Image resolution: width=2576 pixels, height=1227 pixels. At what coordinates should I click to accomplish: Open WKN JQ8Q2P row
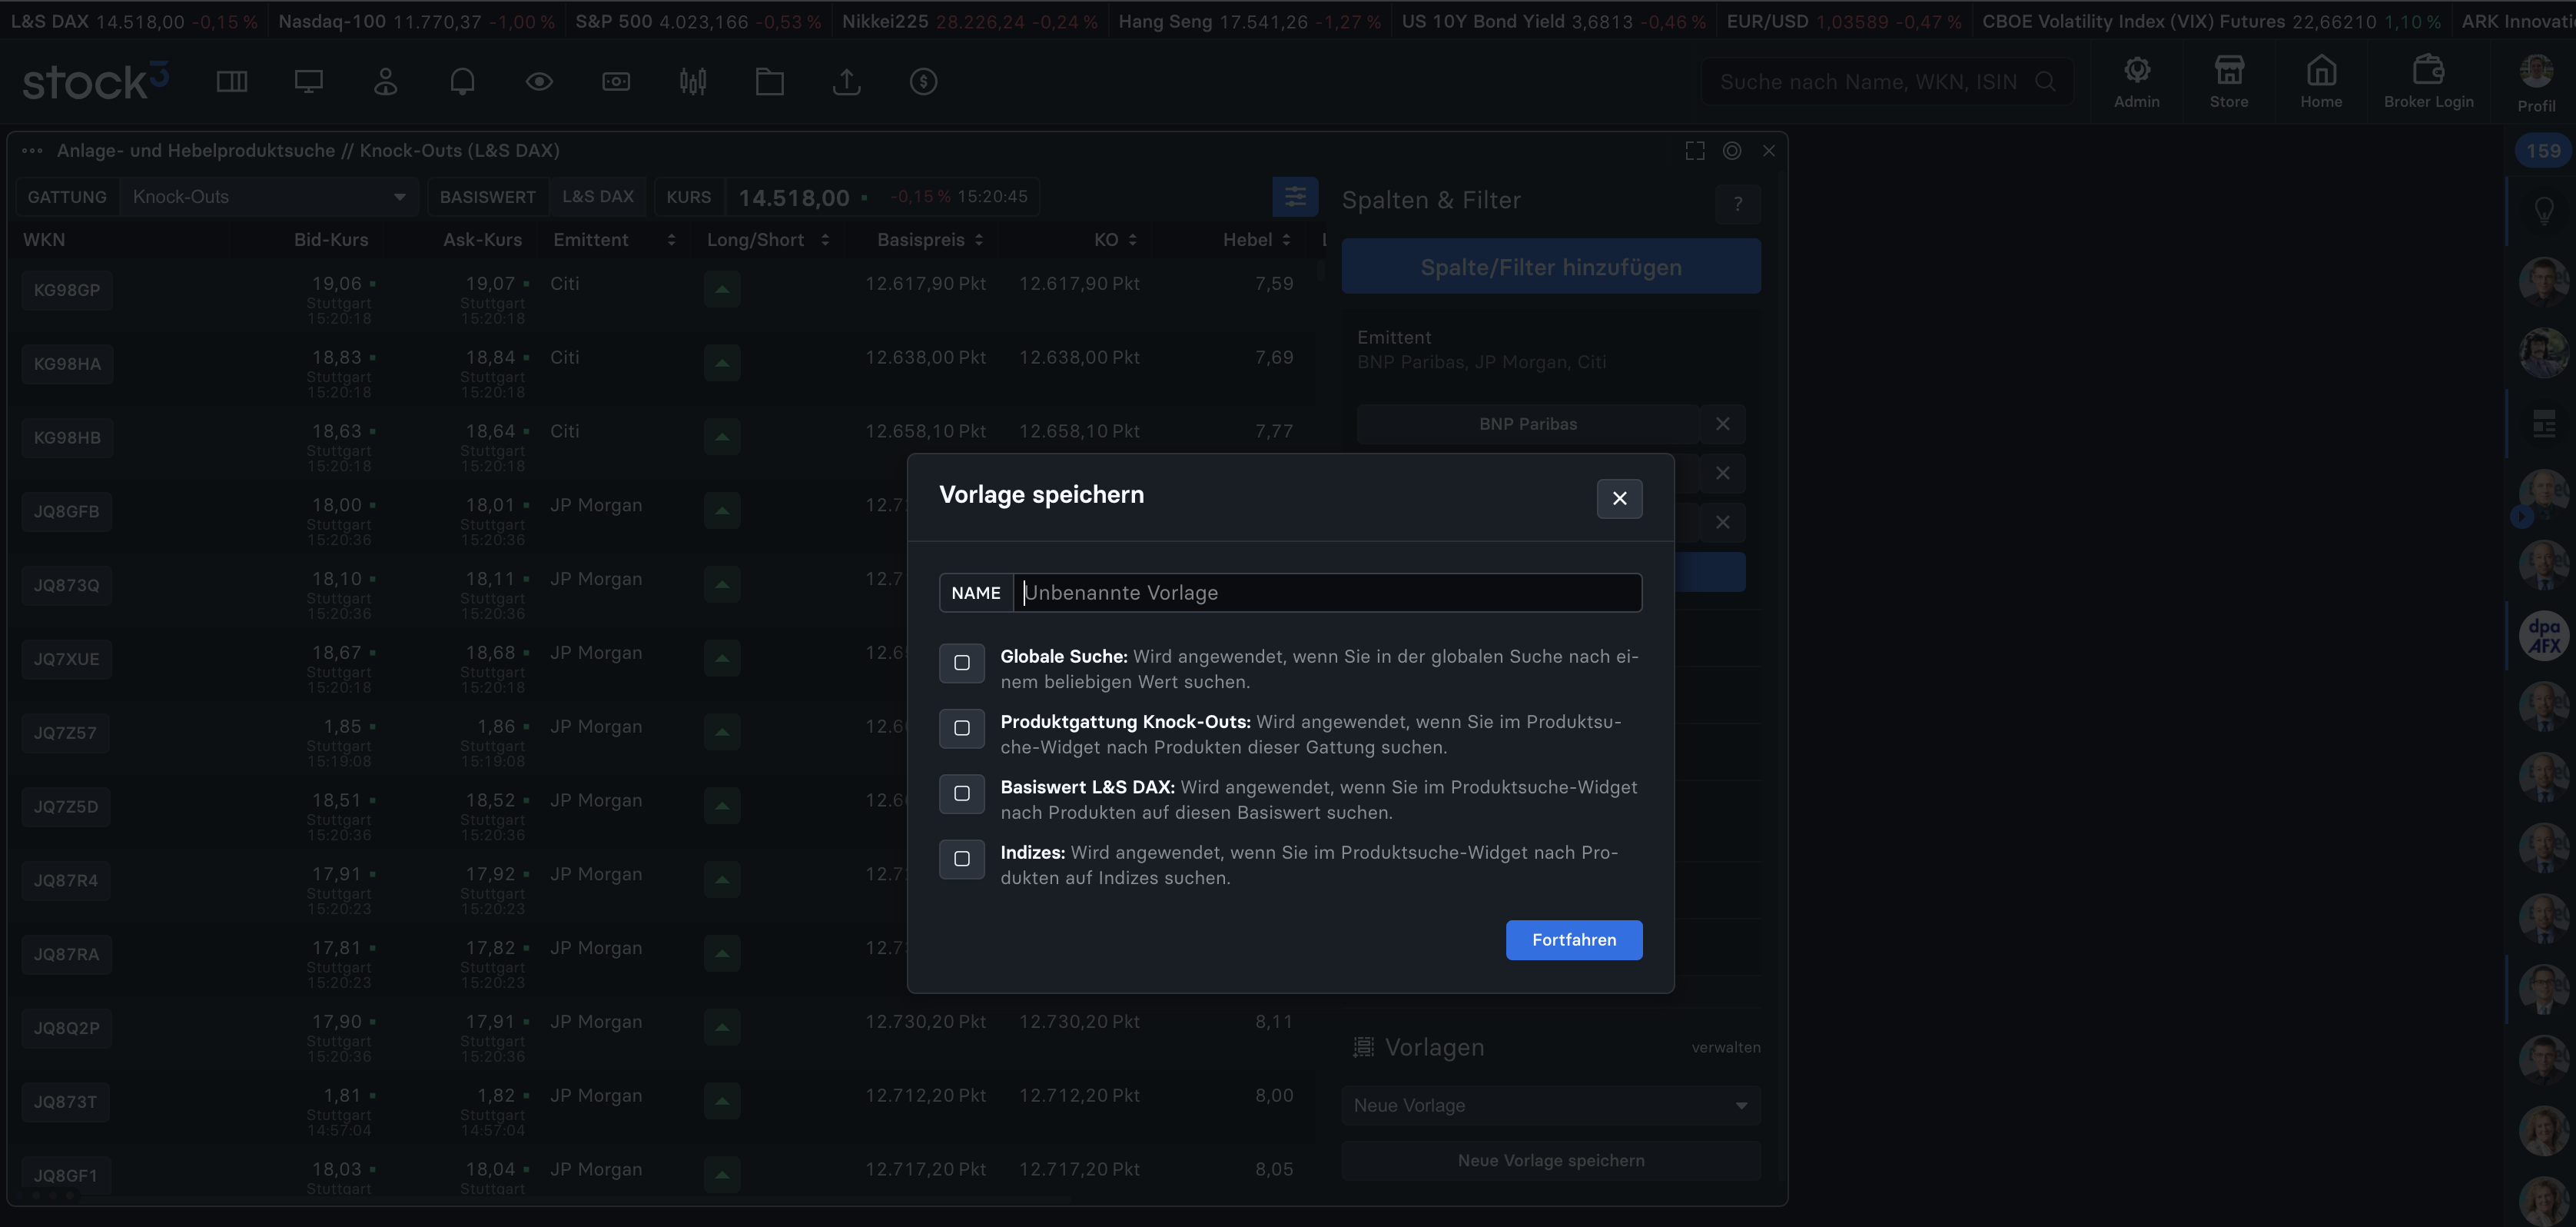pos(67,1029)
